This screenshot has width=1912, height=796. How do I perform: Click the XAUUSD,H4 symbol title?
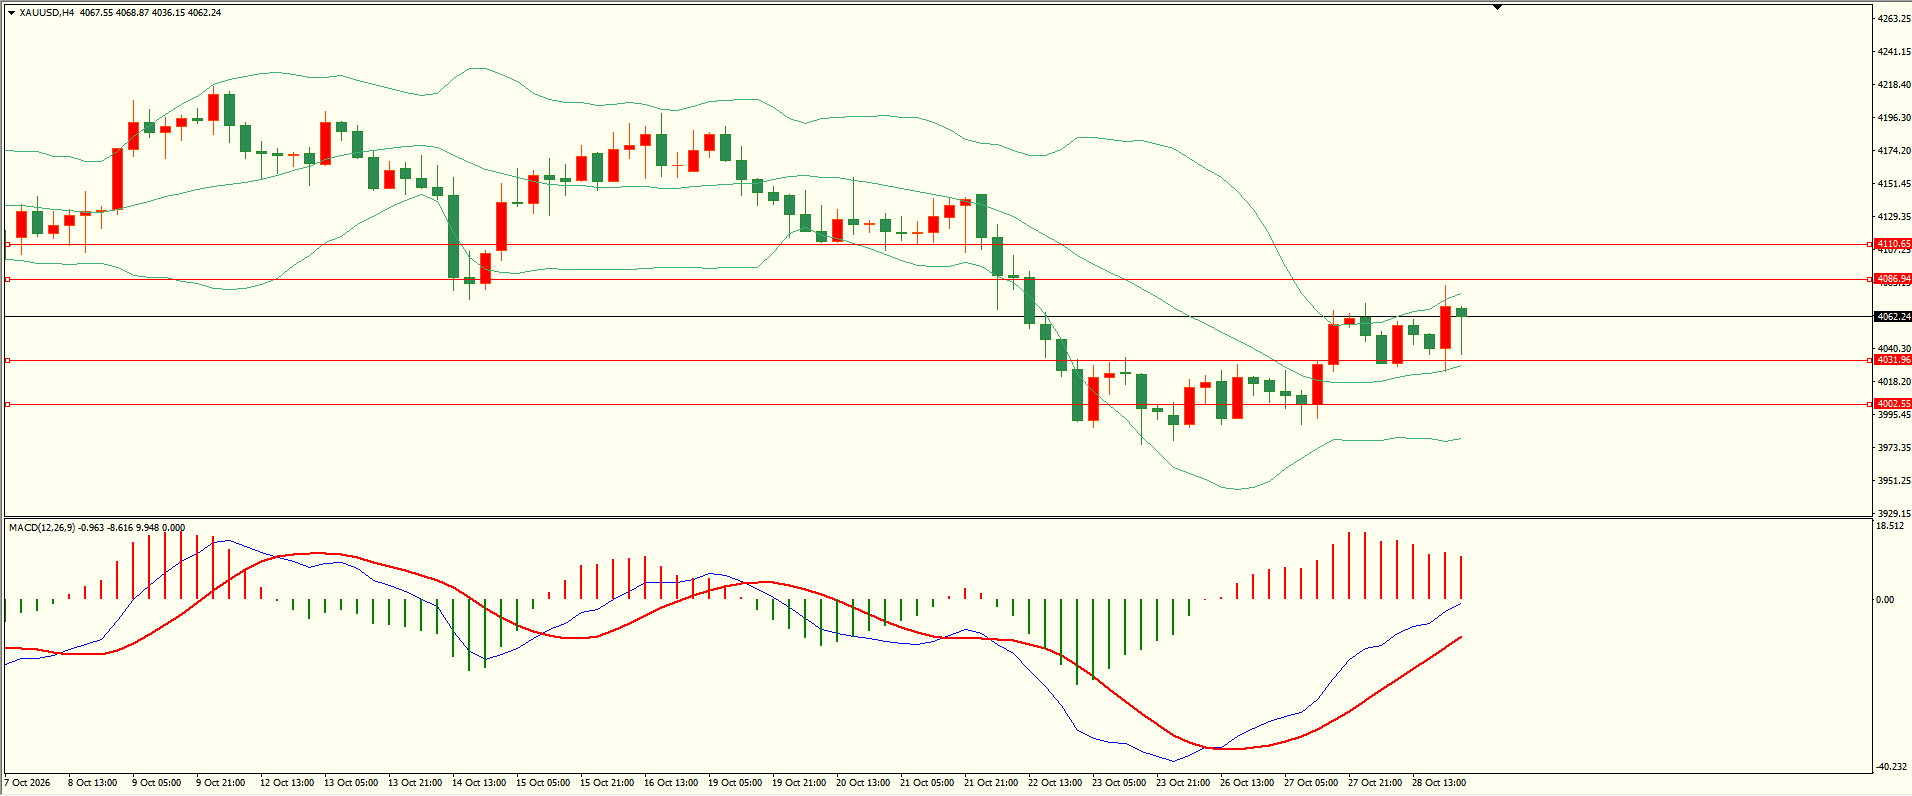[46, 13]
